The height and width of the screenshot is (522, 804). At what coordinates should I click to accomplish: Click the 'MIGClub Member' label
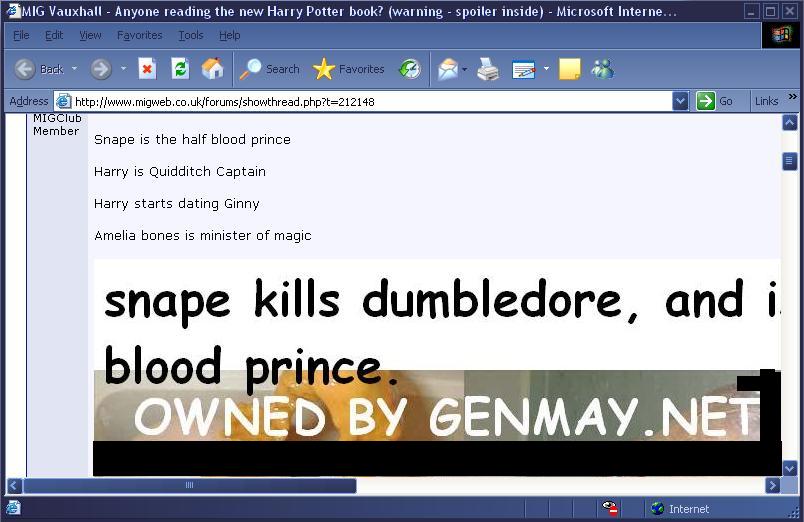point(56,126)
